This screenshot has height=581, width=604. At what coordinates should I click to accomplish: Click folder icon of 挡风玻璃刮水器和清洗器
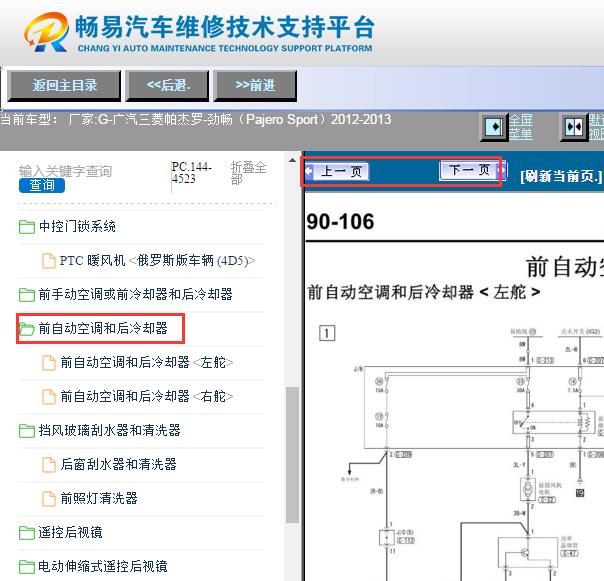tap(27, 430)
